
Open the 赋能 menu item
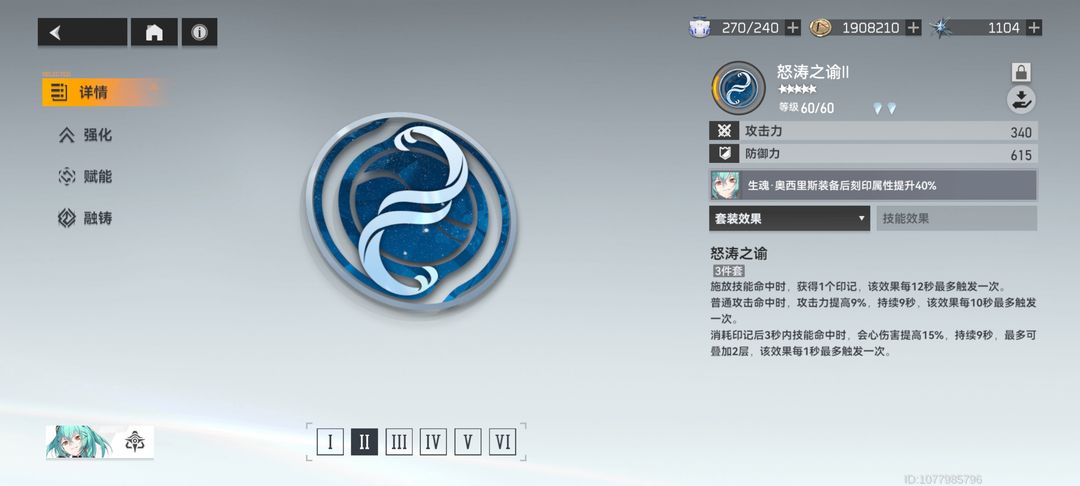click(x=85, y=177)
